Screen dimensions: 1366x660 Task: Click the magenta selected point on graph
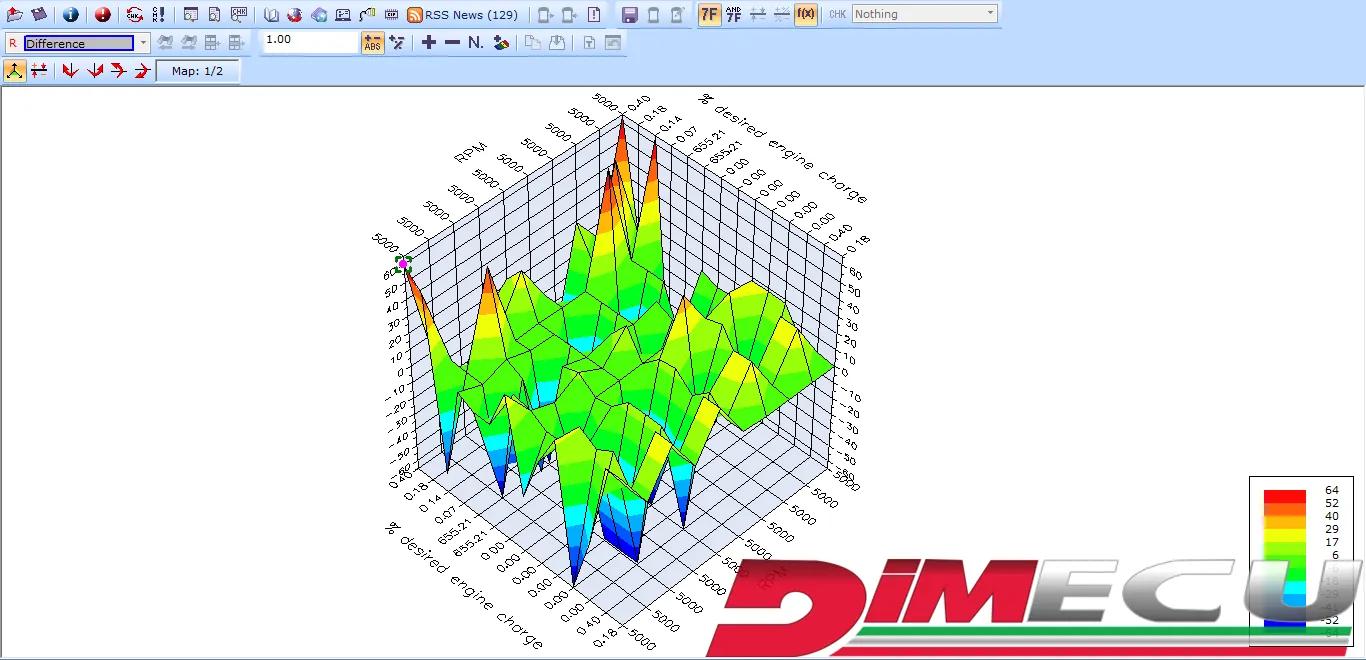[403, 264]
